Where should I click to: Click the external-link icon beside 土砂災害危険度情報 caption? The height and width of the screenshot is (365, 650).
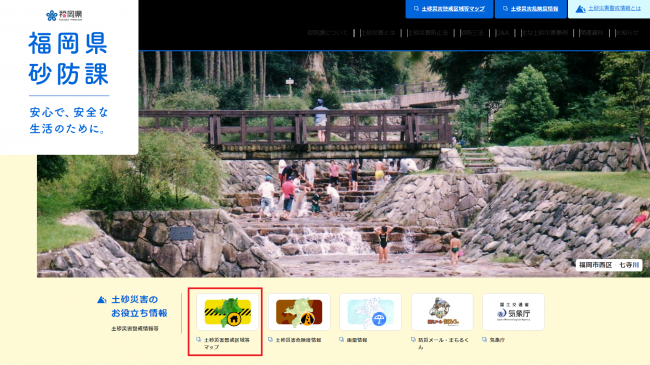[270, 340]
